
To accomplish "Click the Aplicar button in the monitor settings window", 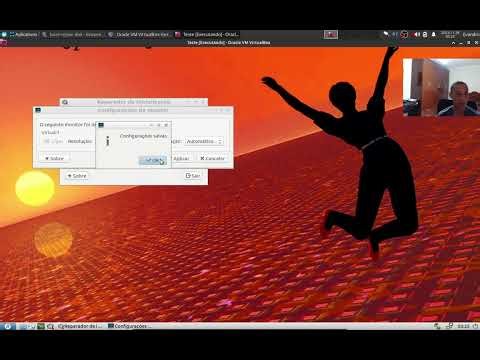I will click(x=181, y=158).
